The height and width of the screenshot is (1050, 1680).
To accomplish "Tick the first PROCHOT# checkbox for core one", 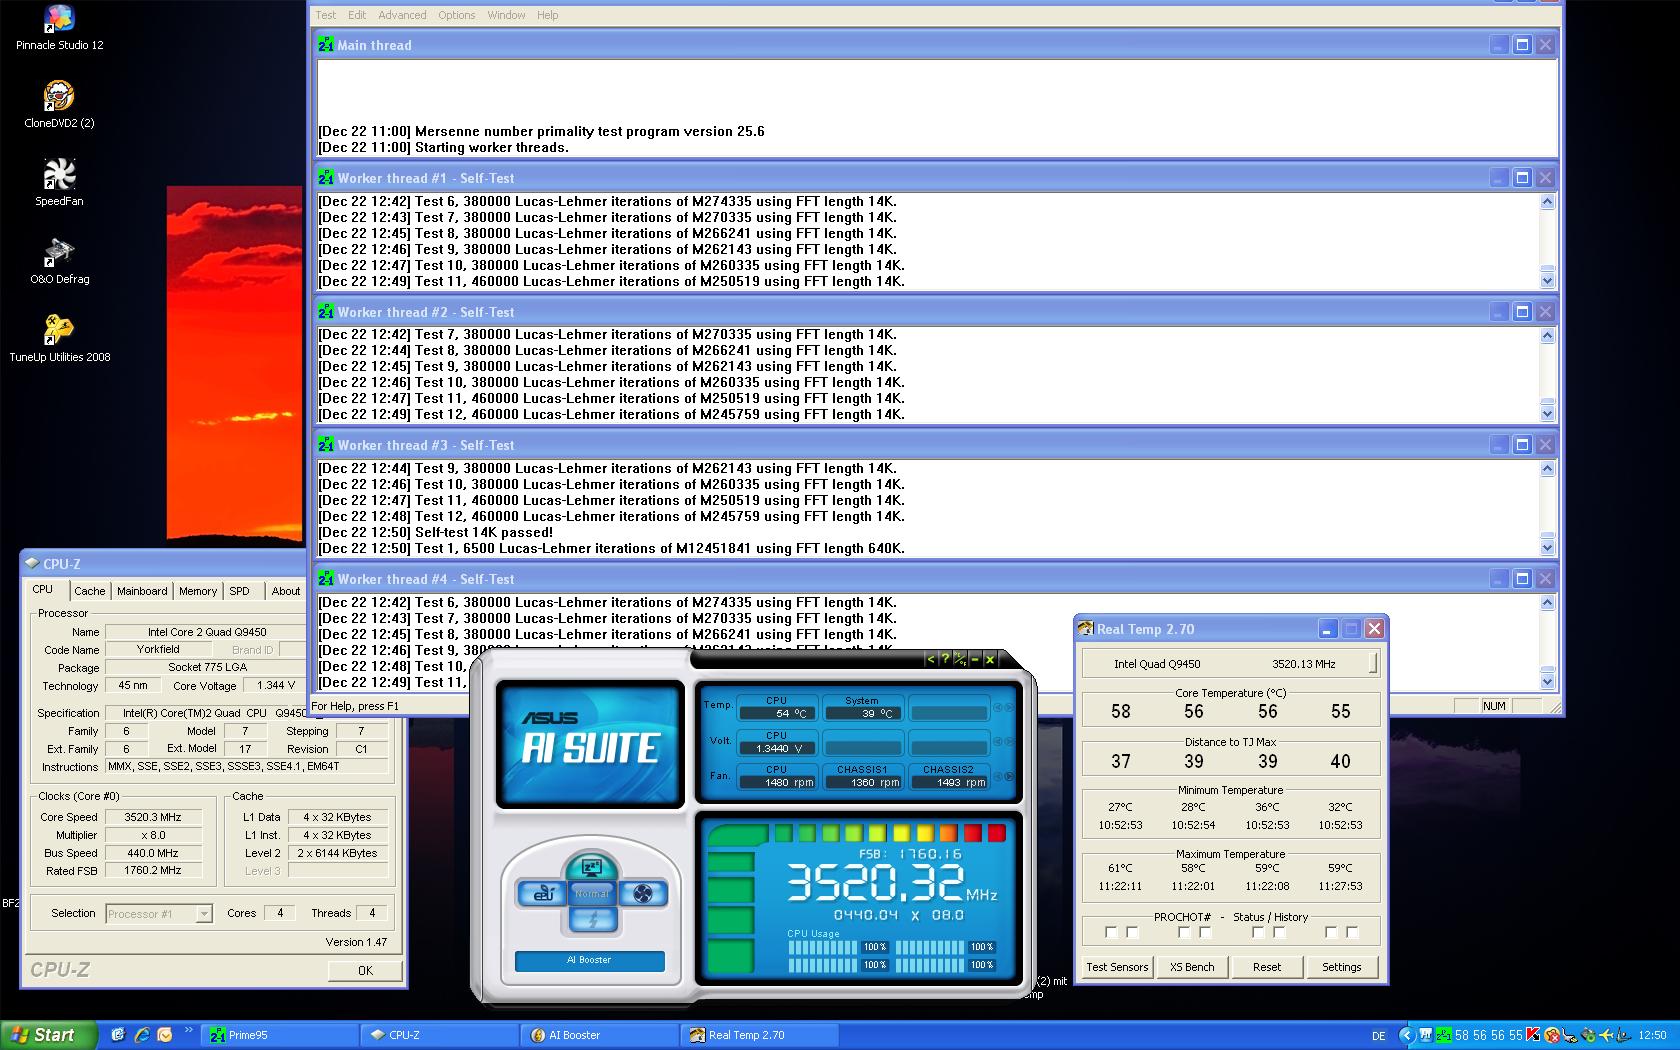I will pos(1111,932).
